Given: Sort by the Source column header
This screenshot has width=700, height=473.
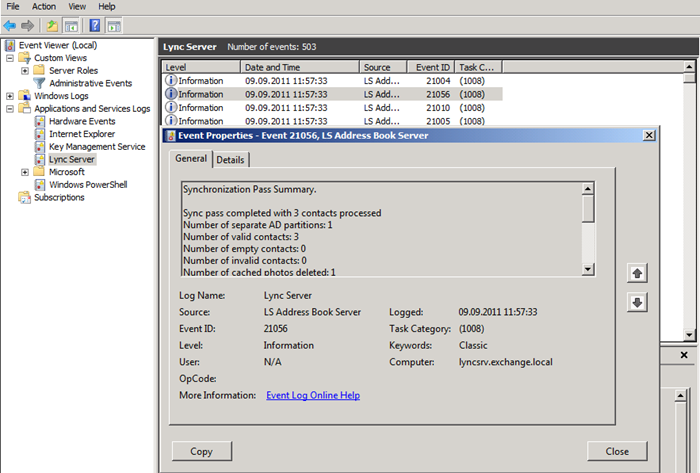Looking at the screenshot, I should tap(383, 67).
